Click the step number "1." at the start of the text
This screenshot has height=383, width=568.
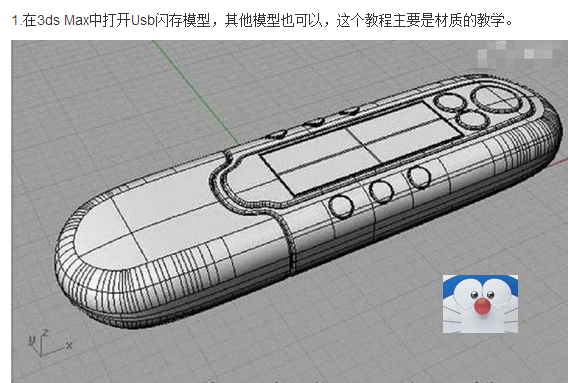(x=17, y=21)
